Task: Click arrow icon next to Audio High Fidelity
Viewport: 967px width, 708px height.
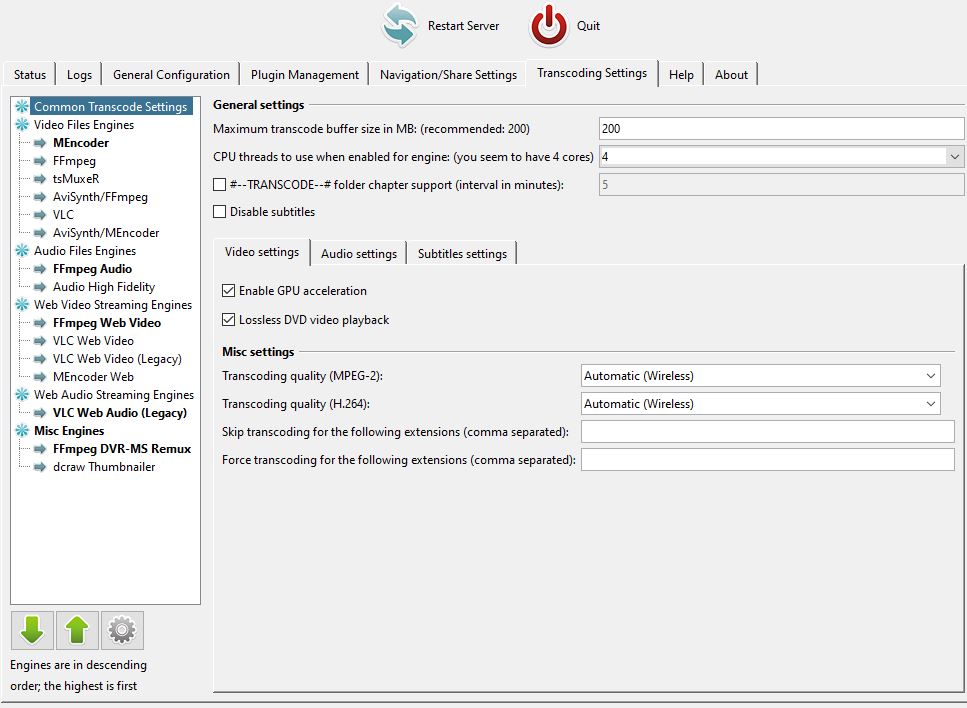Action: (40, 287)
